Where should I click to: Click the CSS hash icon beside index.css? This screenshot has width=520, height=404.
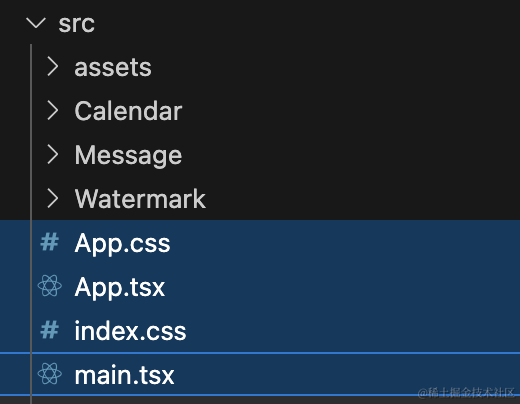click(49, 330)
